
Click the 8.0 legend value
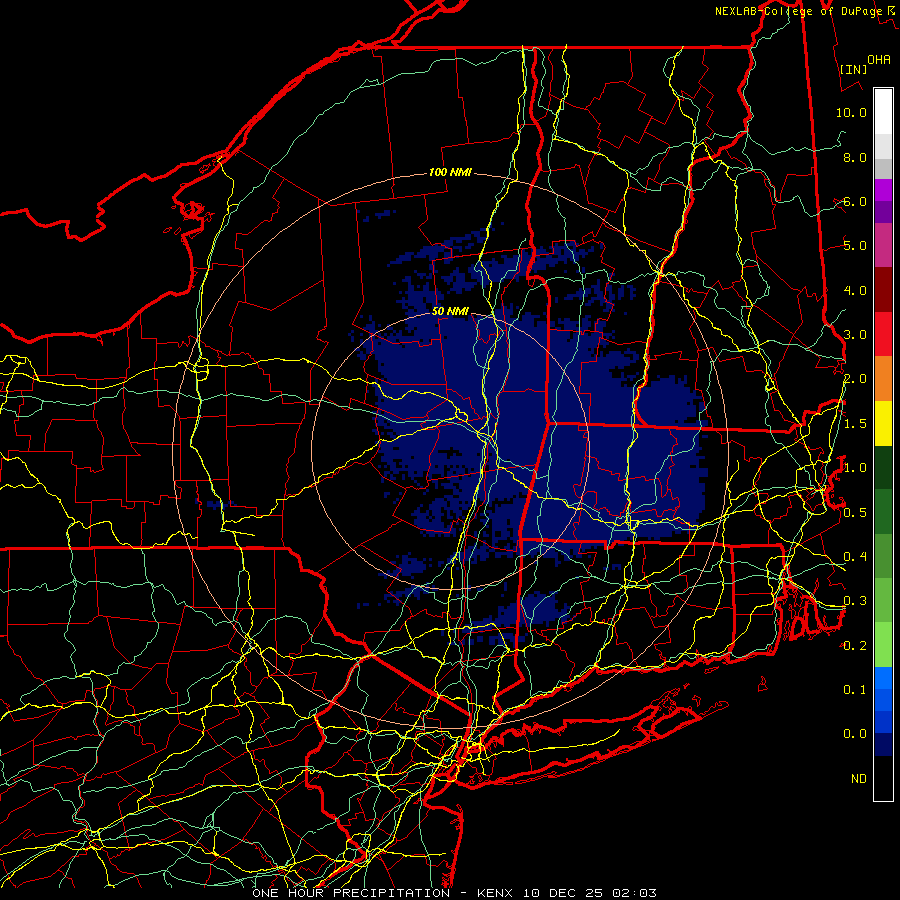pyautogui.click(x=855, y=157)
